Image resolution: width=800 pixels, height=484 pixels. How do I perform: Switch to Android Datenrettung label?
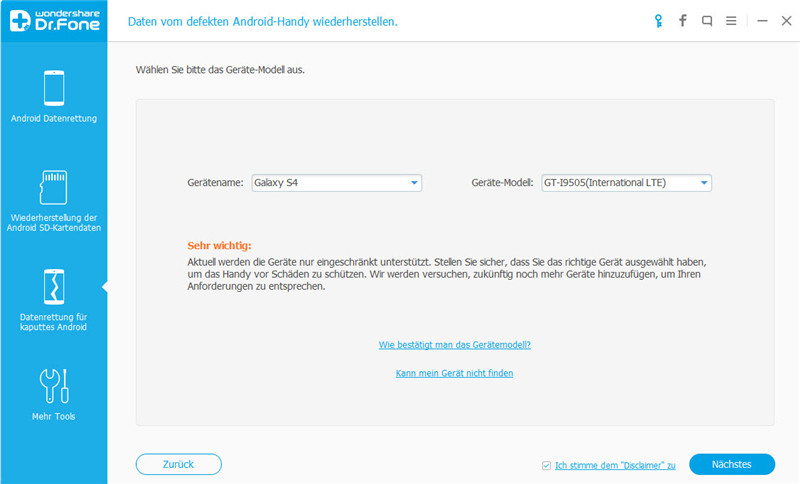pyautogui.click(x=54, y=118)
